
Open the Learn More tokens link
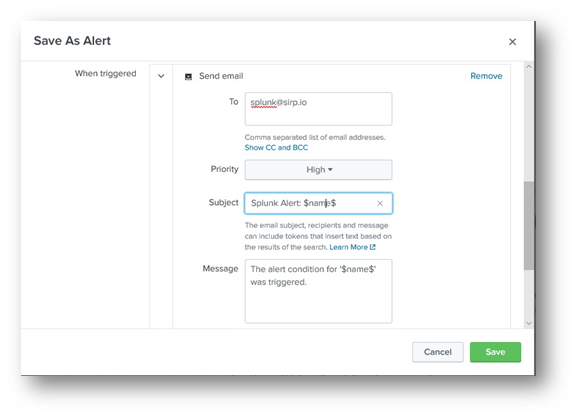pos(348,247)
